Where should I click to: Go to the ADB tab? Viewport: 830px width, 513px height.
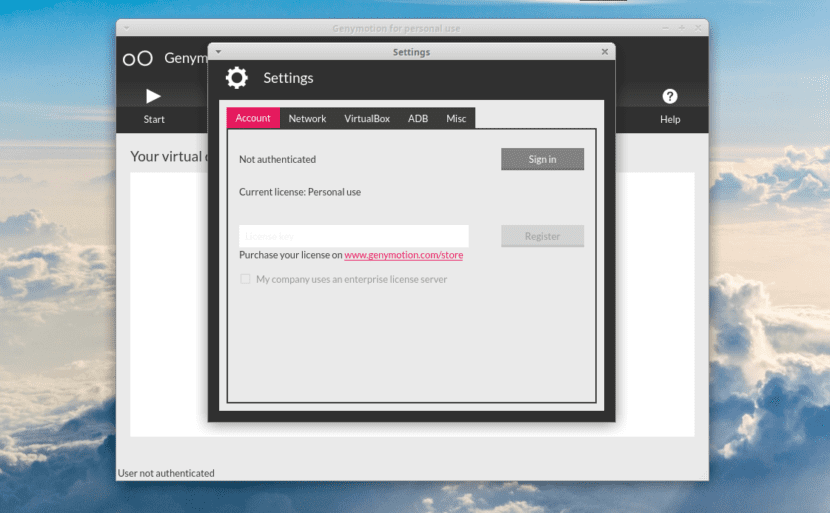pyautogui.click(x=418, y=118)
